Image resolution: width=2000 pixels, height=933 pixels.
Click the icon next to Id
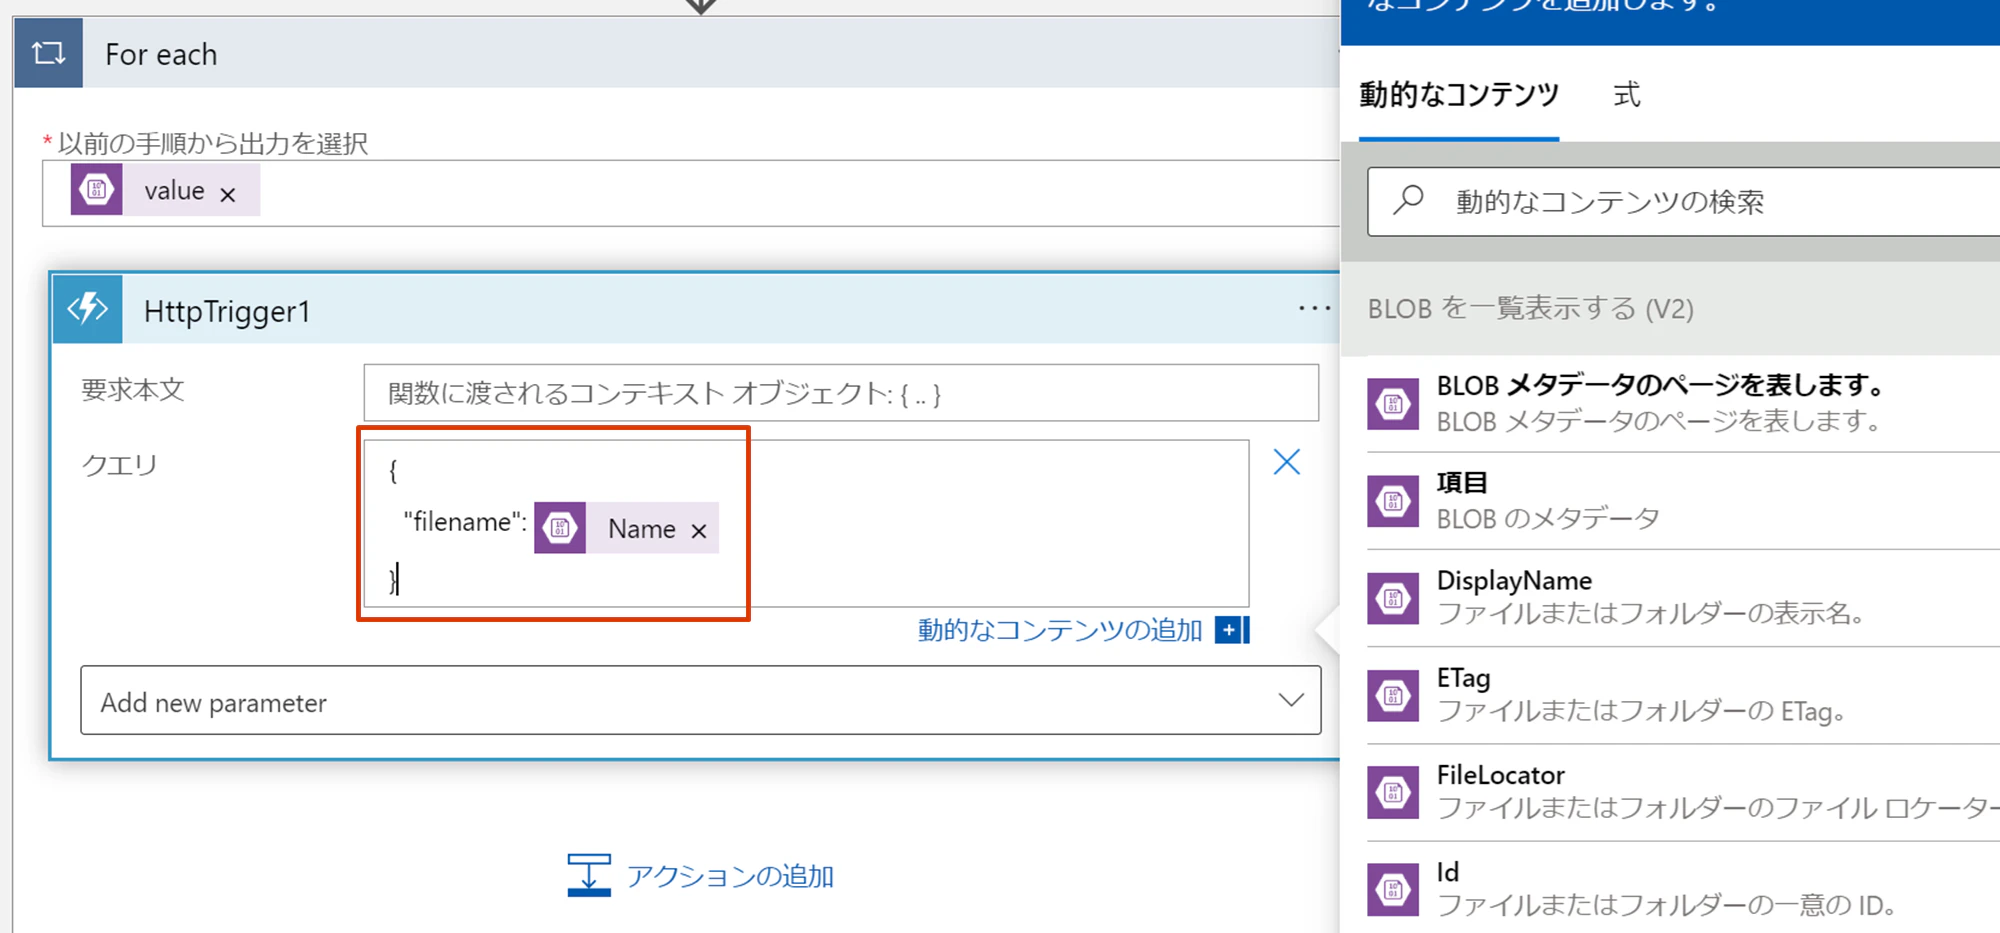pos(1393,889)
